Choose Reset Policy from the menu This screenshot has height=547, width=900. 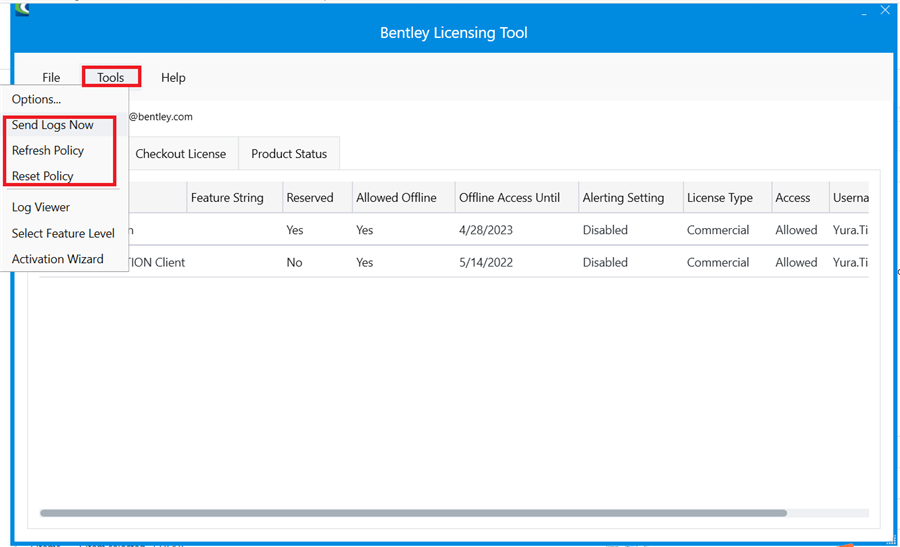coord(43,176)
